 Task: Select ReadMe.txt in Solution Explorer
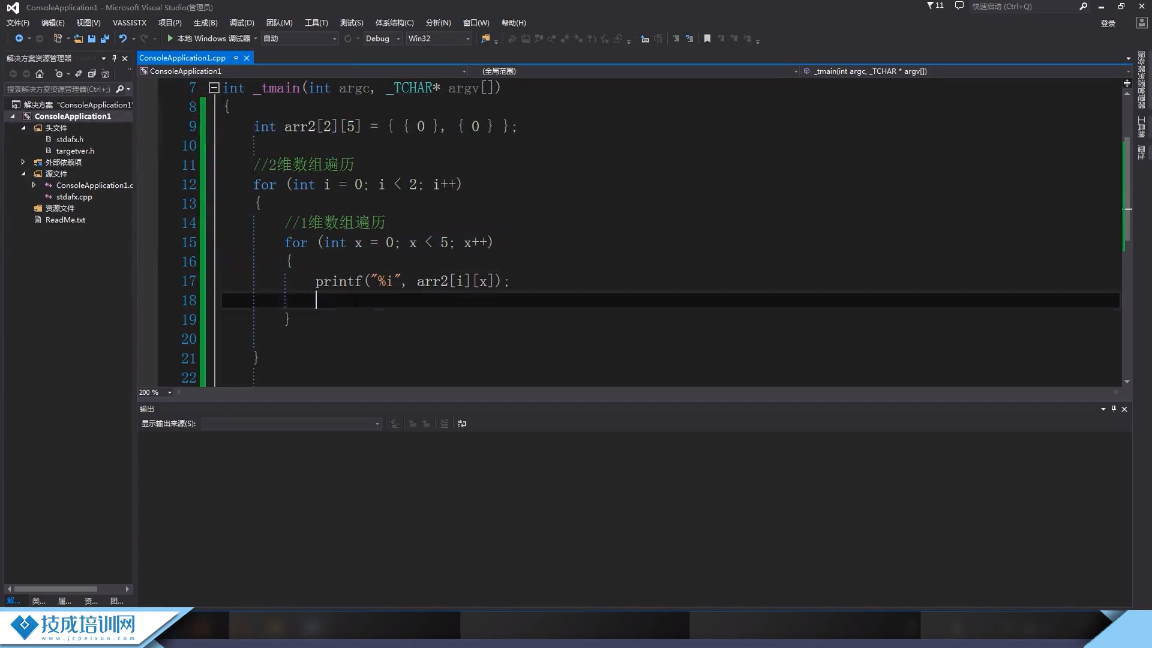tap(65, 220)
